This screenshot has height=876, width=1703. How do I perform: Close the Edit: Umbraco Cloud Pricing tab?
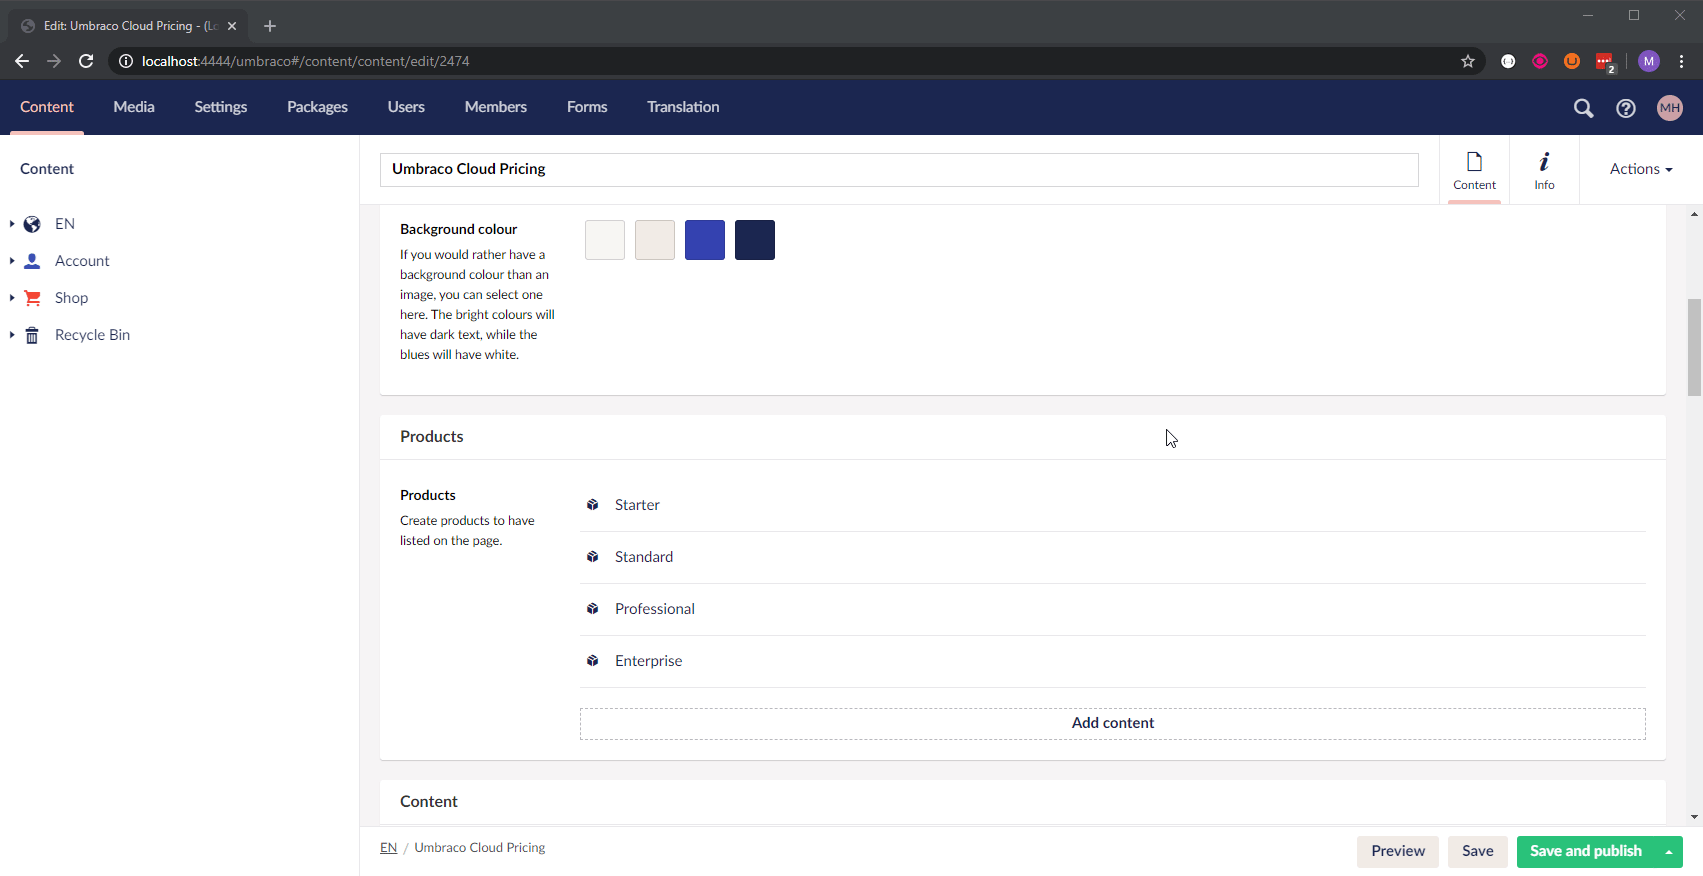click(x=232, y=26)
